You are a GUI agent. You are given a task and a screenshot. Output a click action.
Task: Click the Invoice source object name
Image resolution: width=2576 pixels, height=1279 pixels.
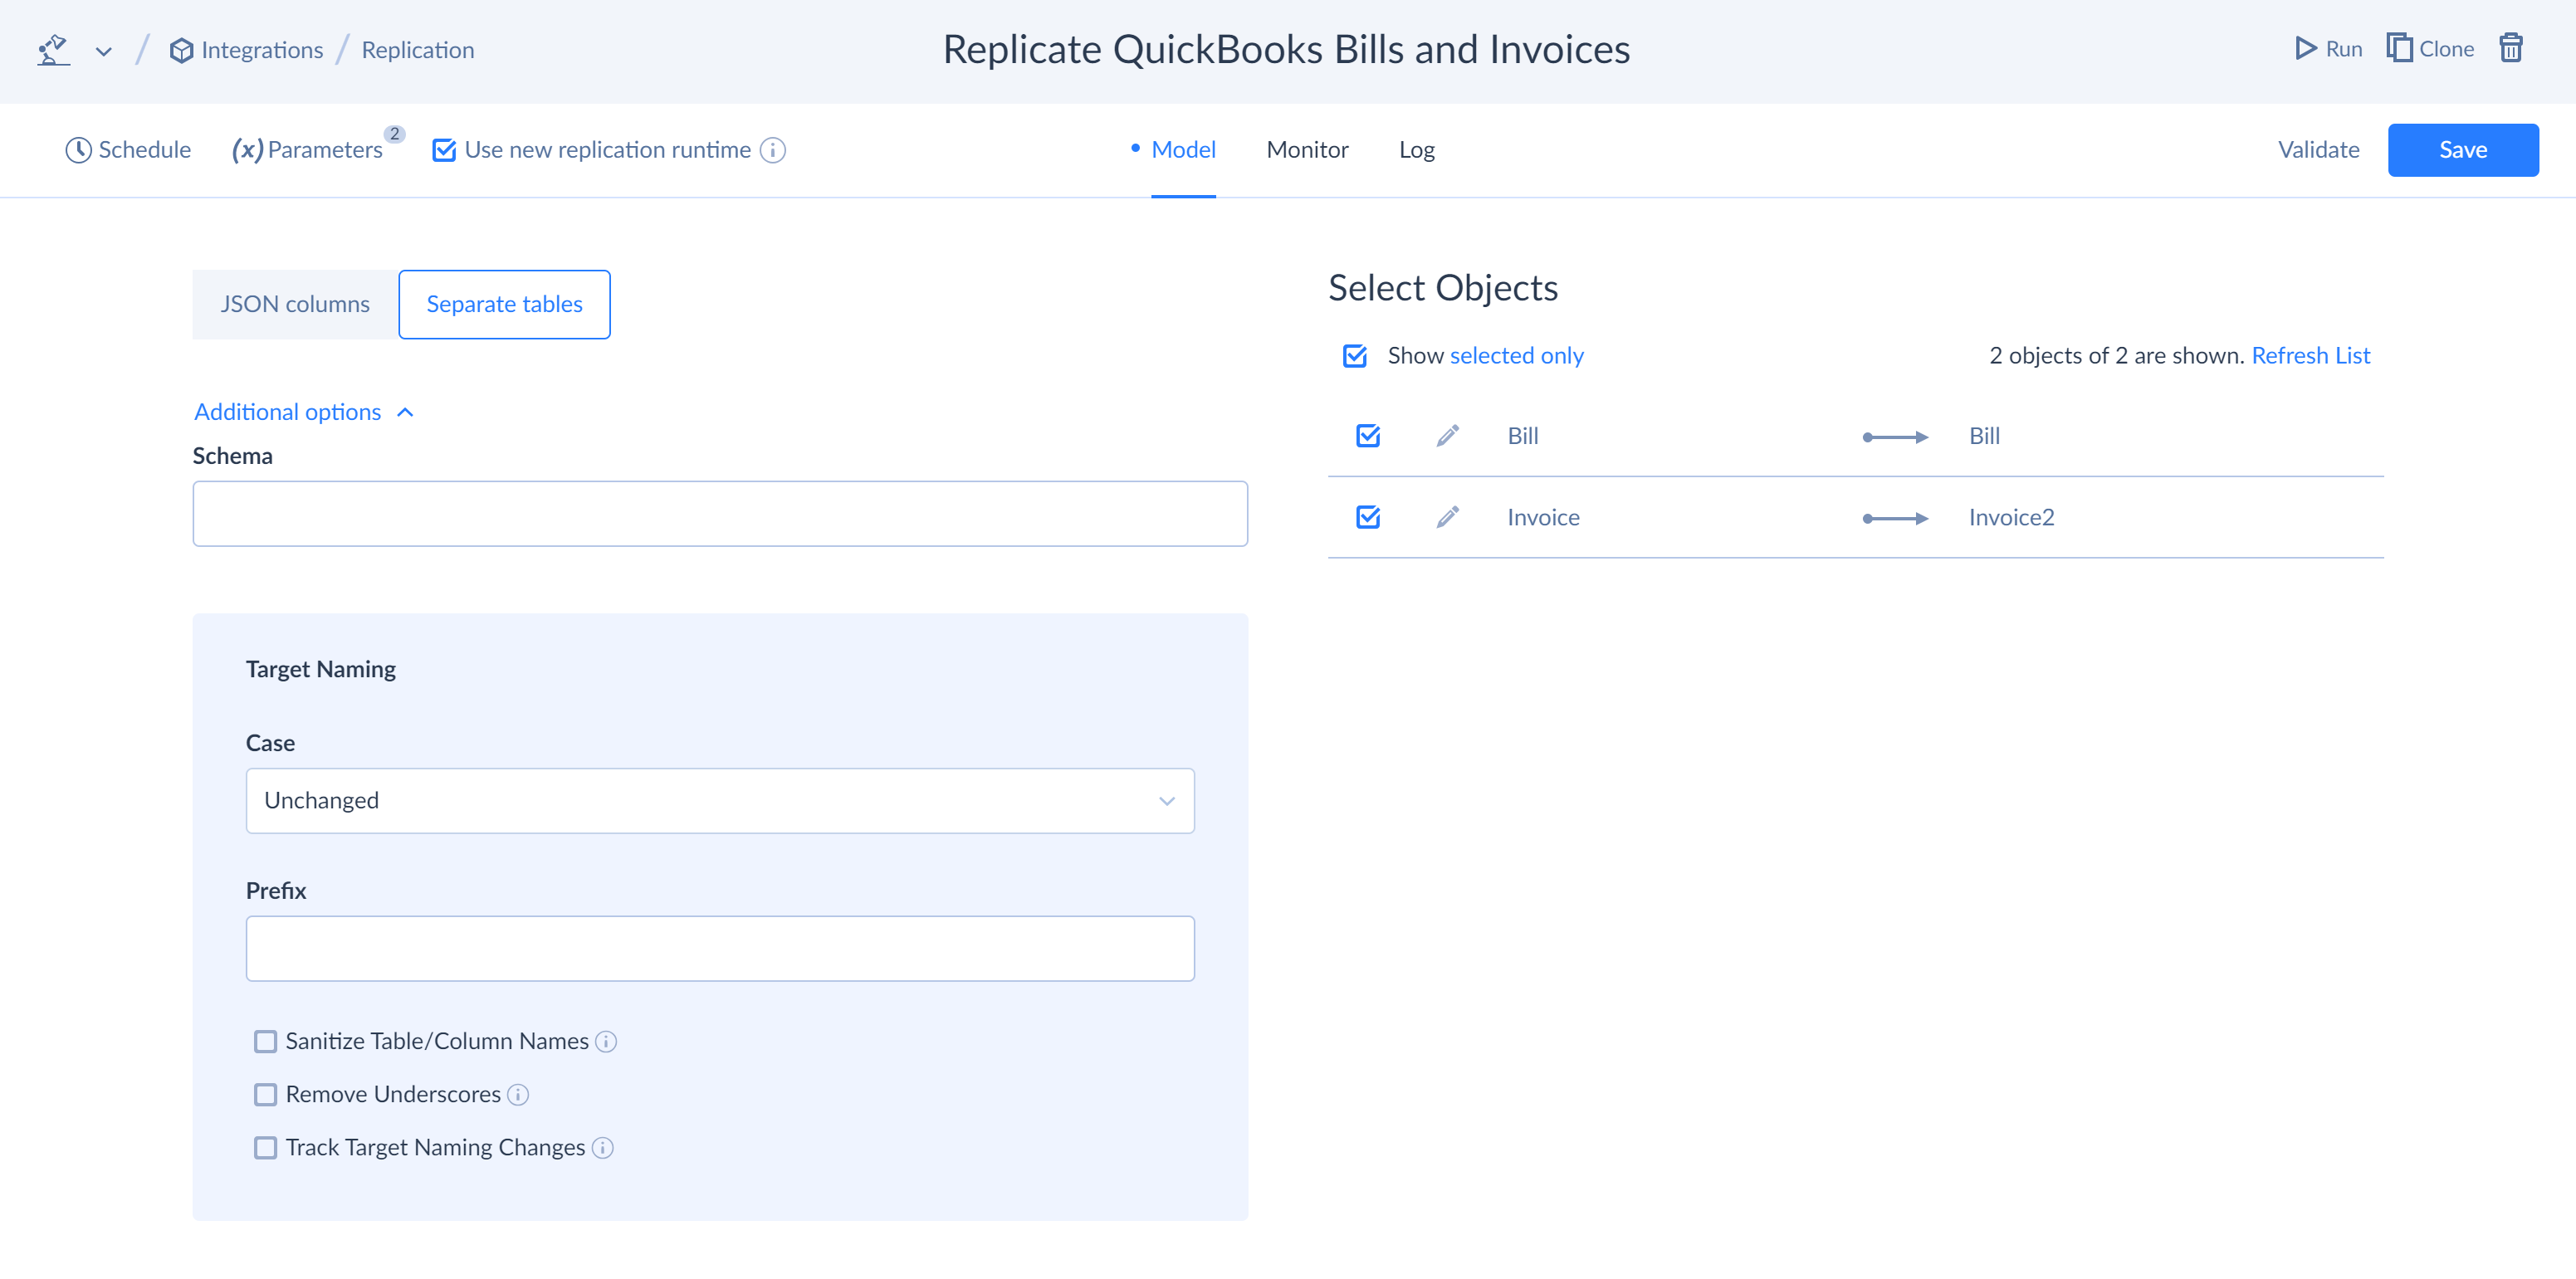[1543, 517]
